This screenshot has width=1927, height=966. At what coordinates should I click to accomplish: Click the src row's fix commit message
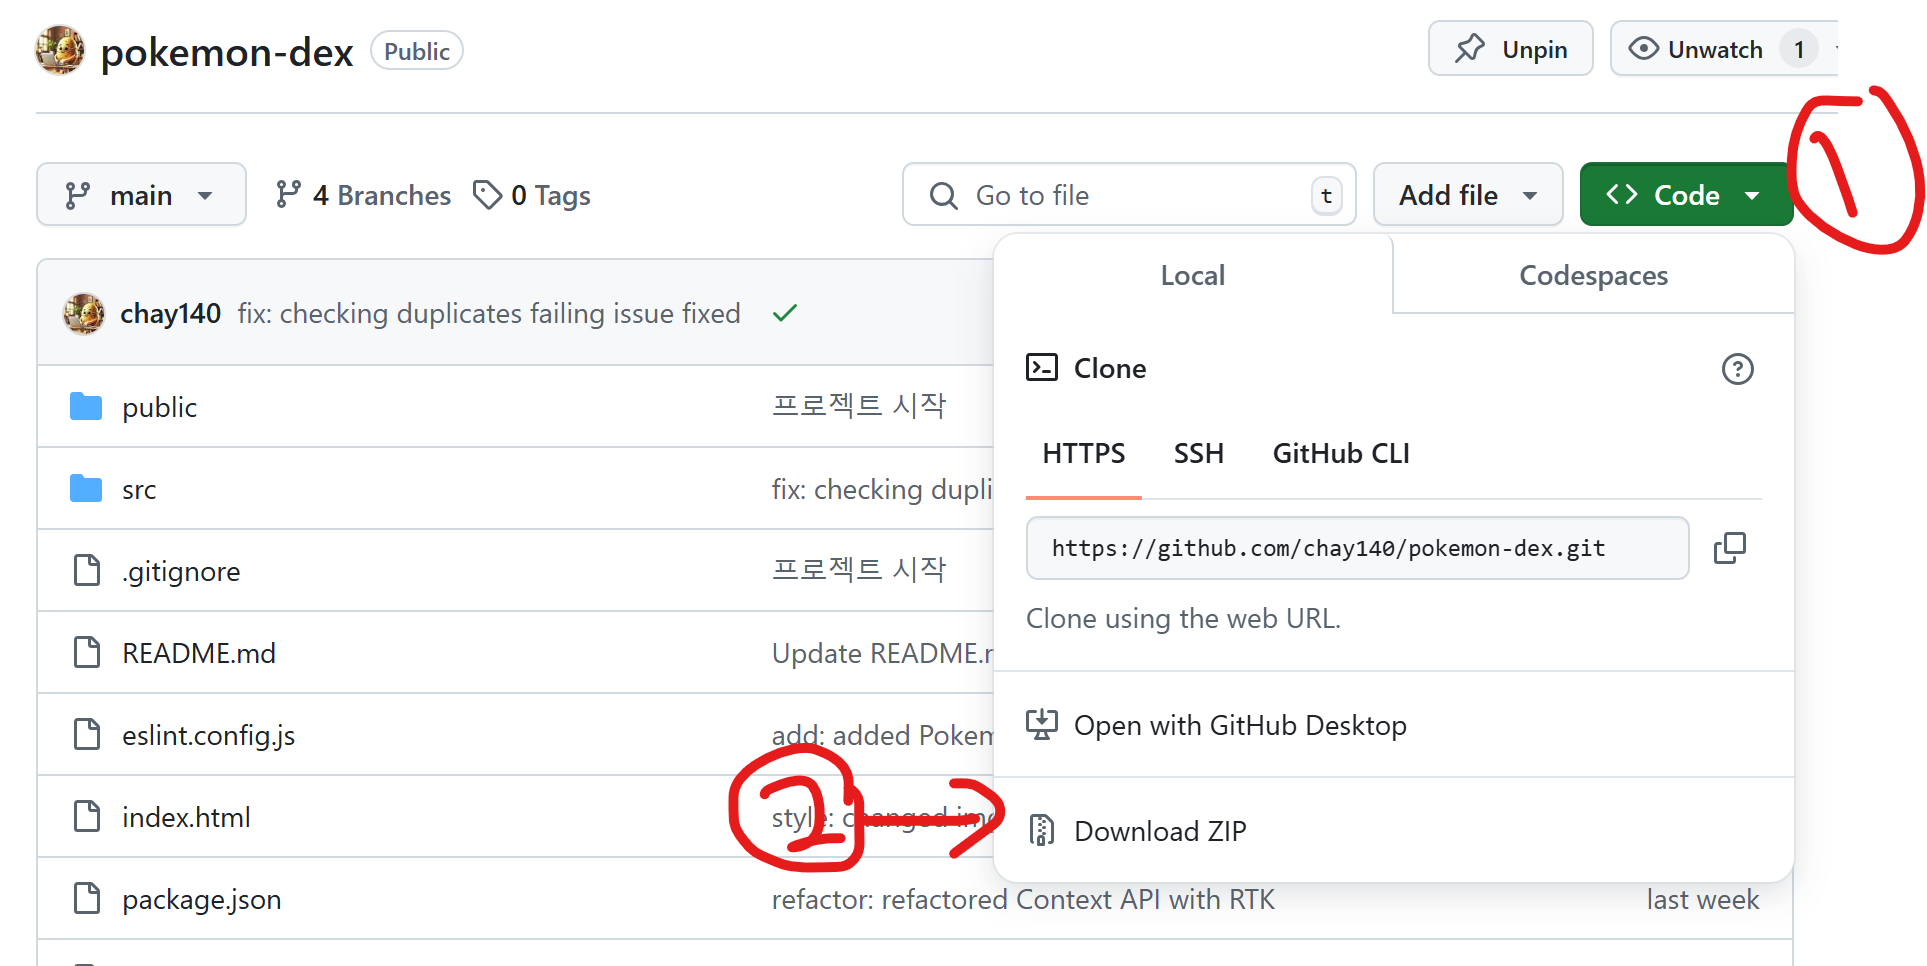click(x=882, y=489)
